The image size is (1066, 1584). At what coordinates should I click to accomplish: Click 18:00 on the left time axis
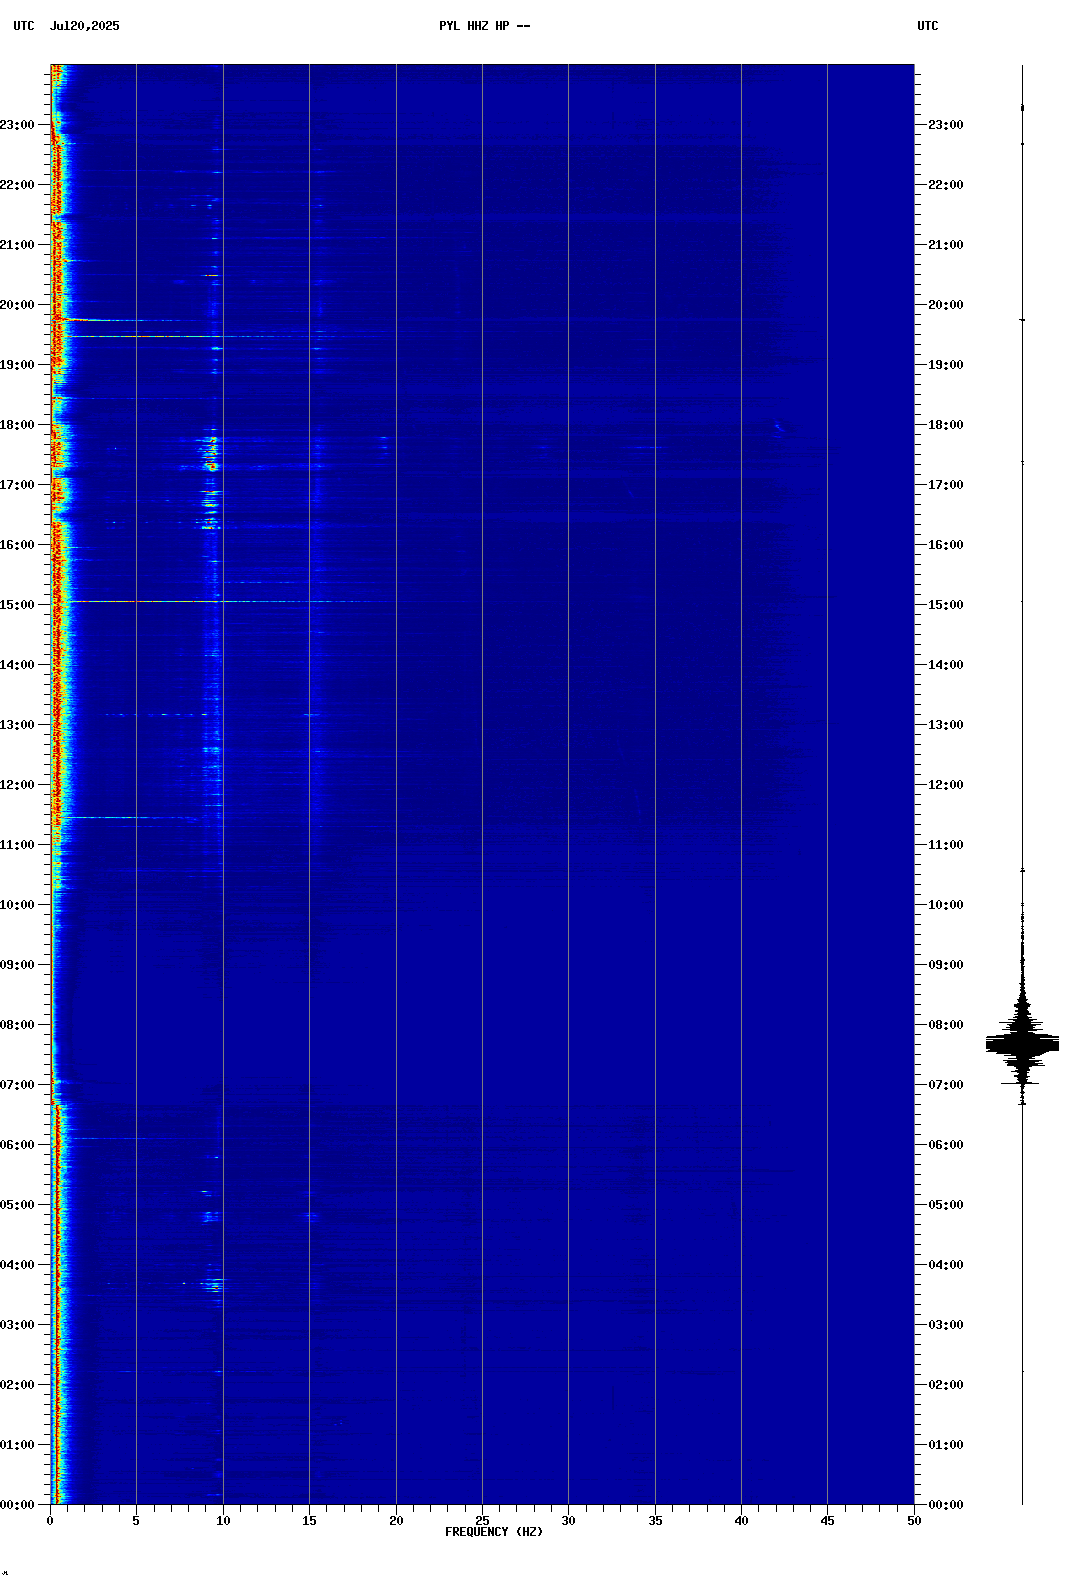(17, 425)
